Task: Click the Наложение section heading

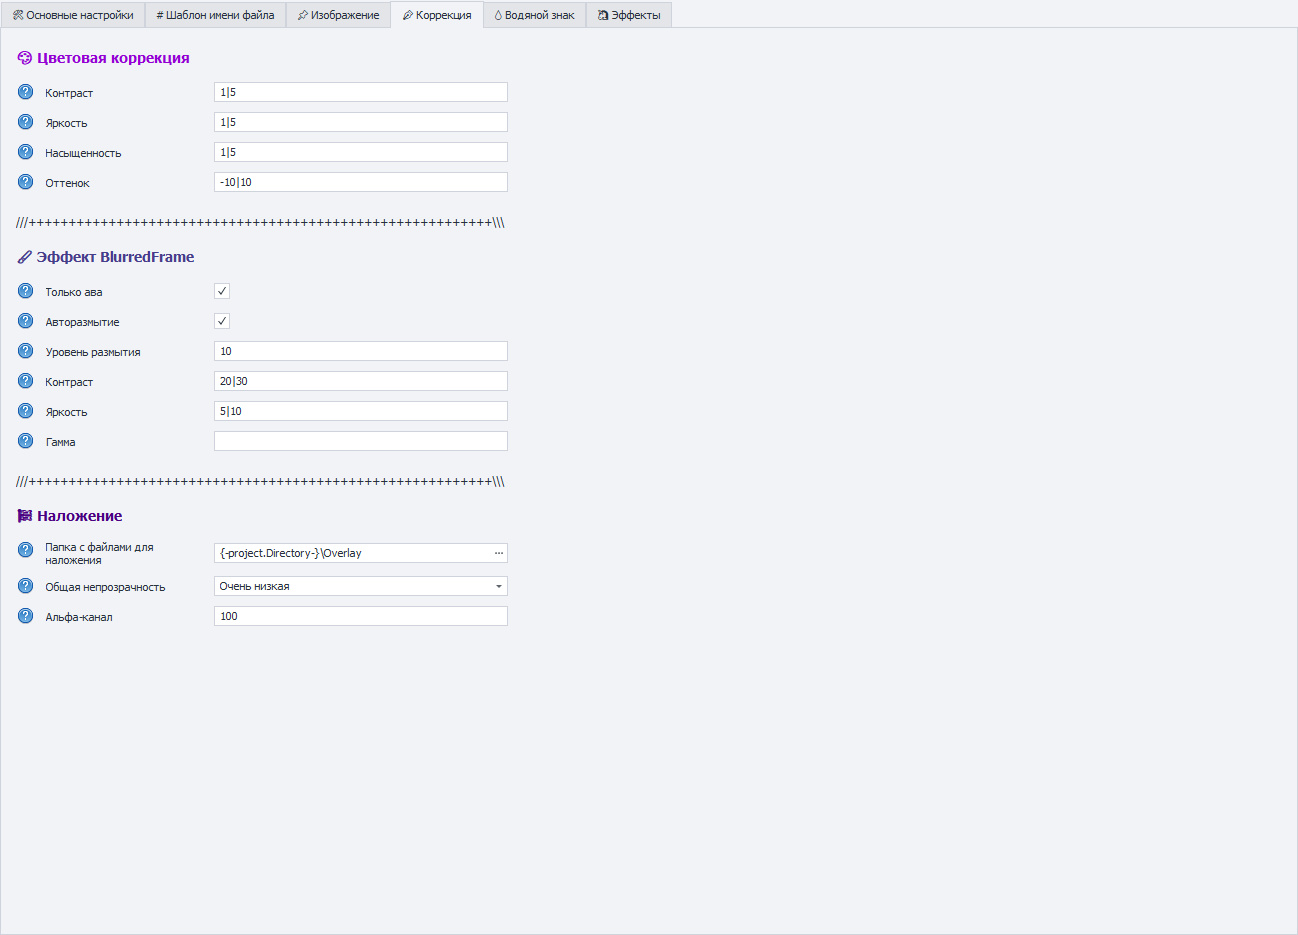Action: (x=80, y=516)
